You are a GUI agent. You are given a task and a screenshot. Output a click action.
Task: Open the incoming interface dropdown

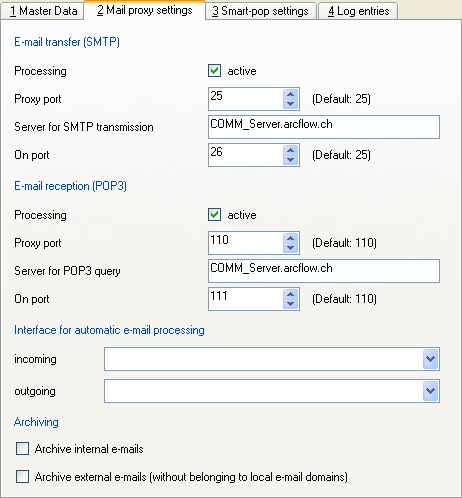point(430,359)
